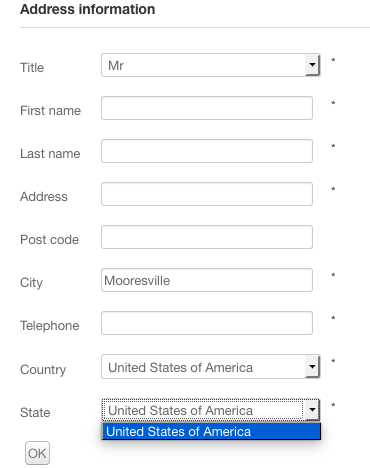Open the Country dropdown list
370x468 pixels.
pyautogui.click(x=211, y=367)
